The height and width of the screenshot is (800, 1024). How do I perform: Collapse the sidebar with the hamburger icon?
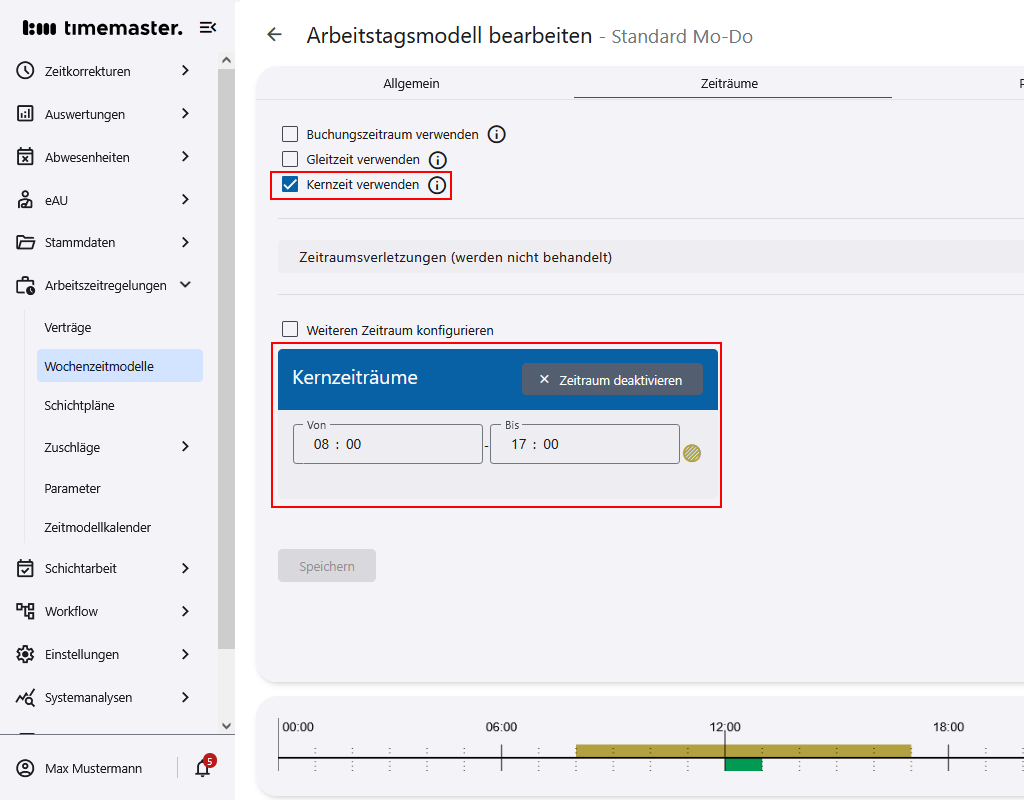coord(208,27)
